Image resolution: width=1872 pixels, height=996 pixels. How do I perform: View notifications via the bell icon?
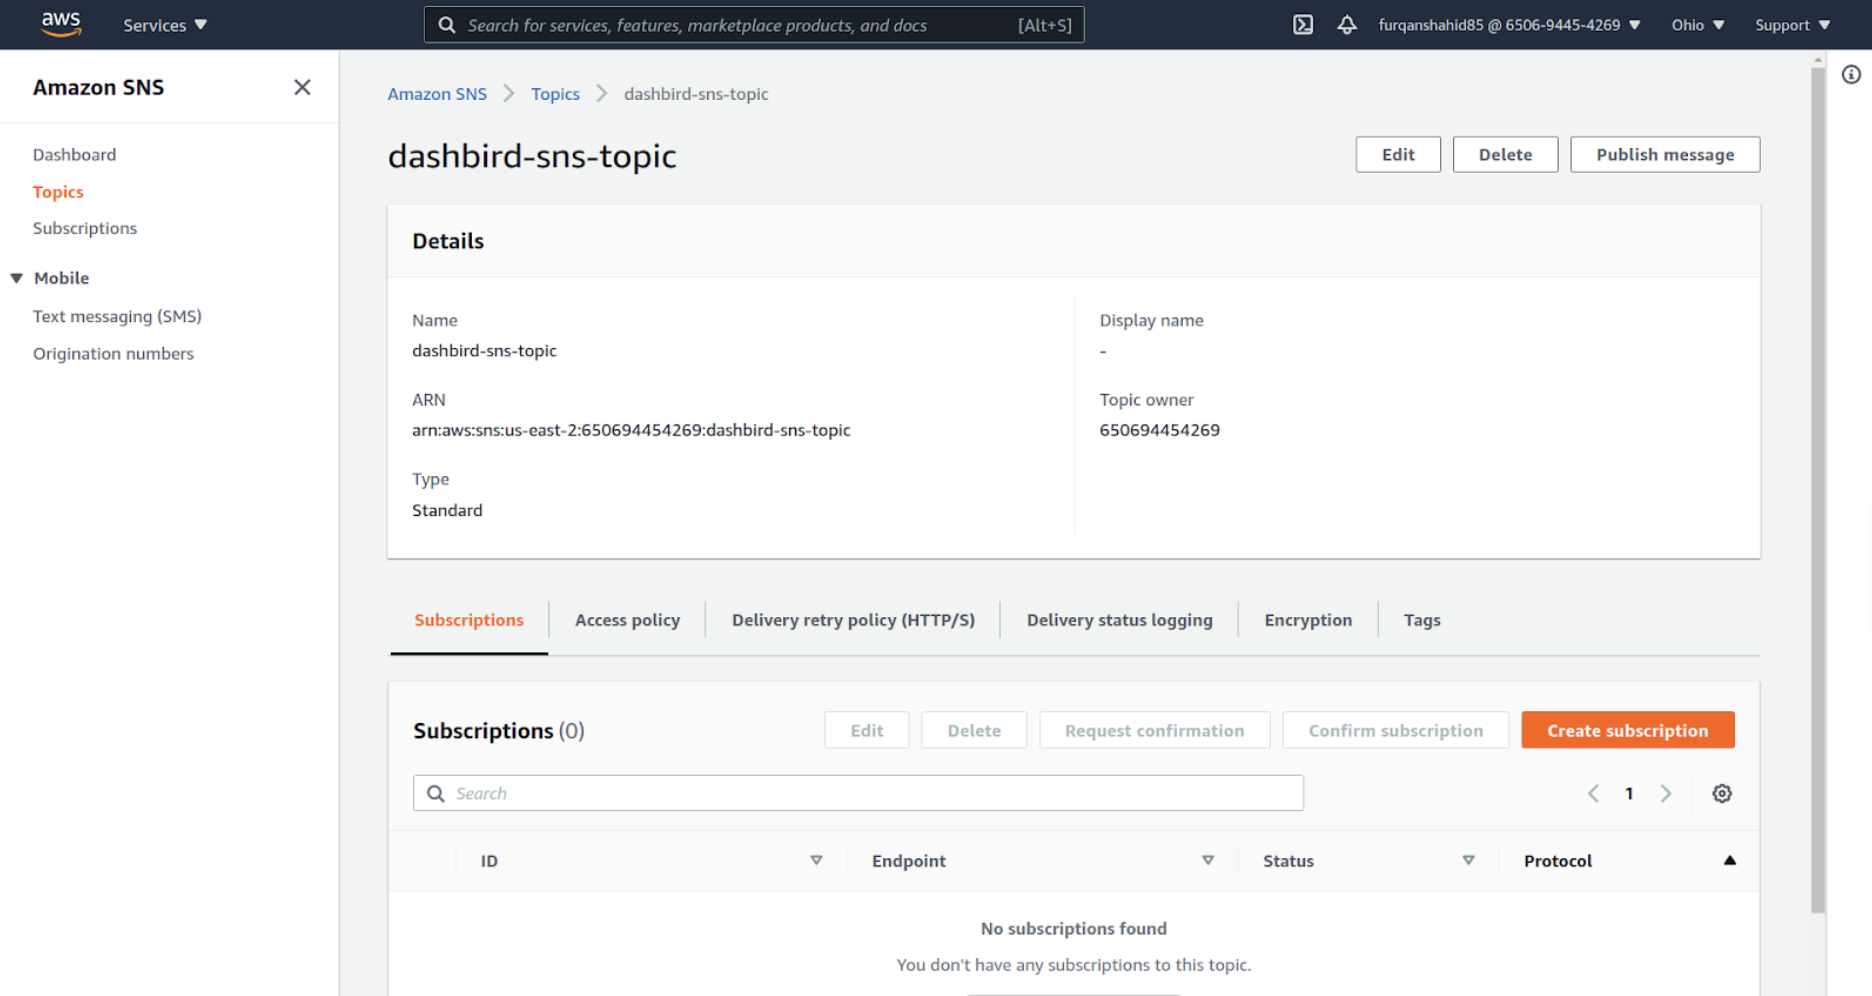[x=1347, y=24]
